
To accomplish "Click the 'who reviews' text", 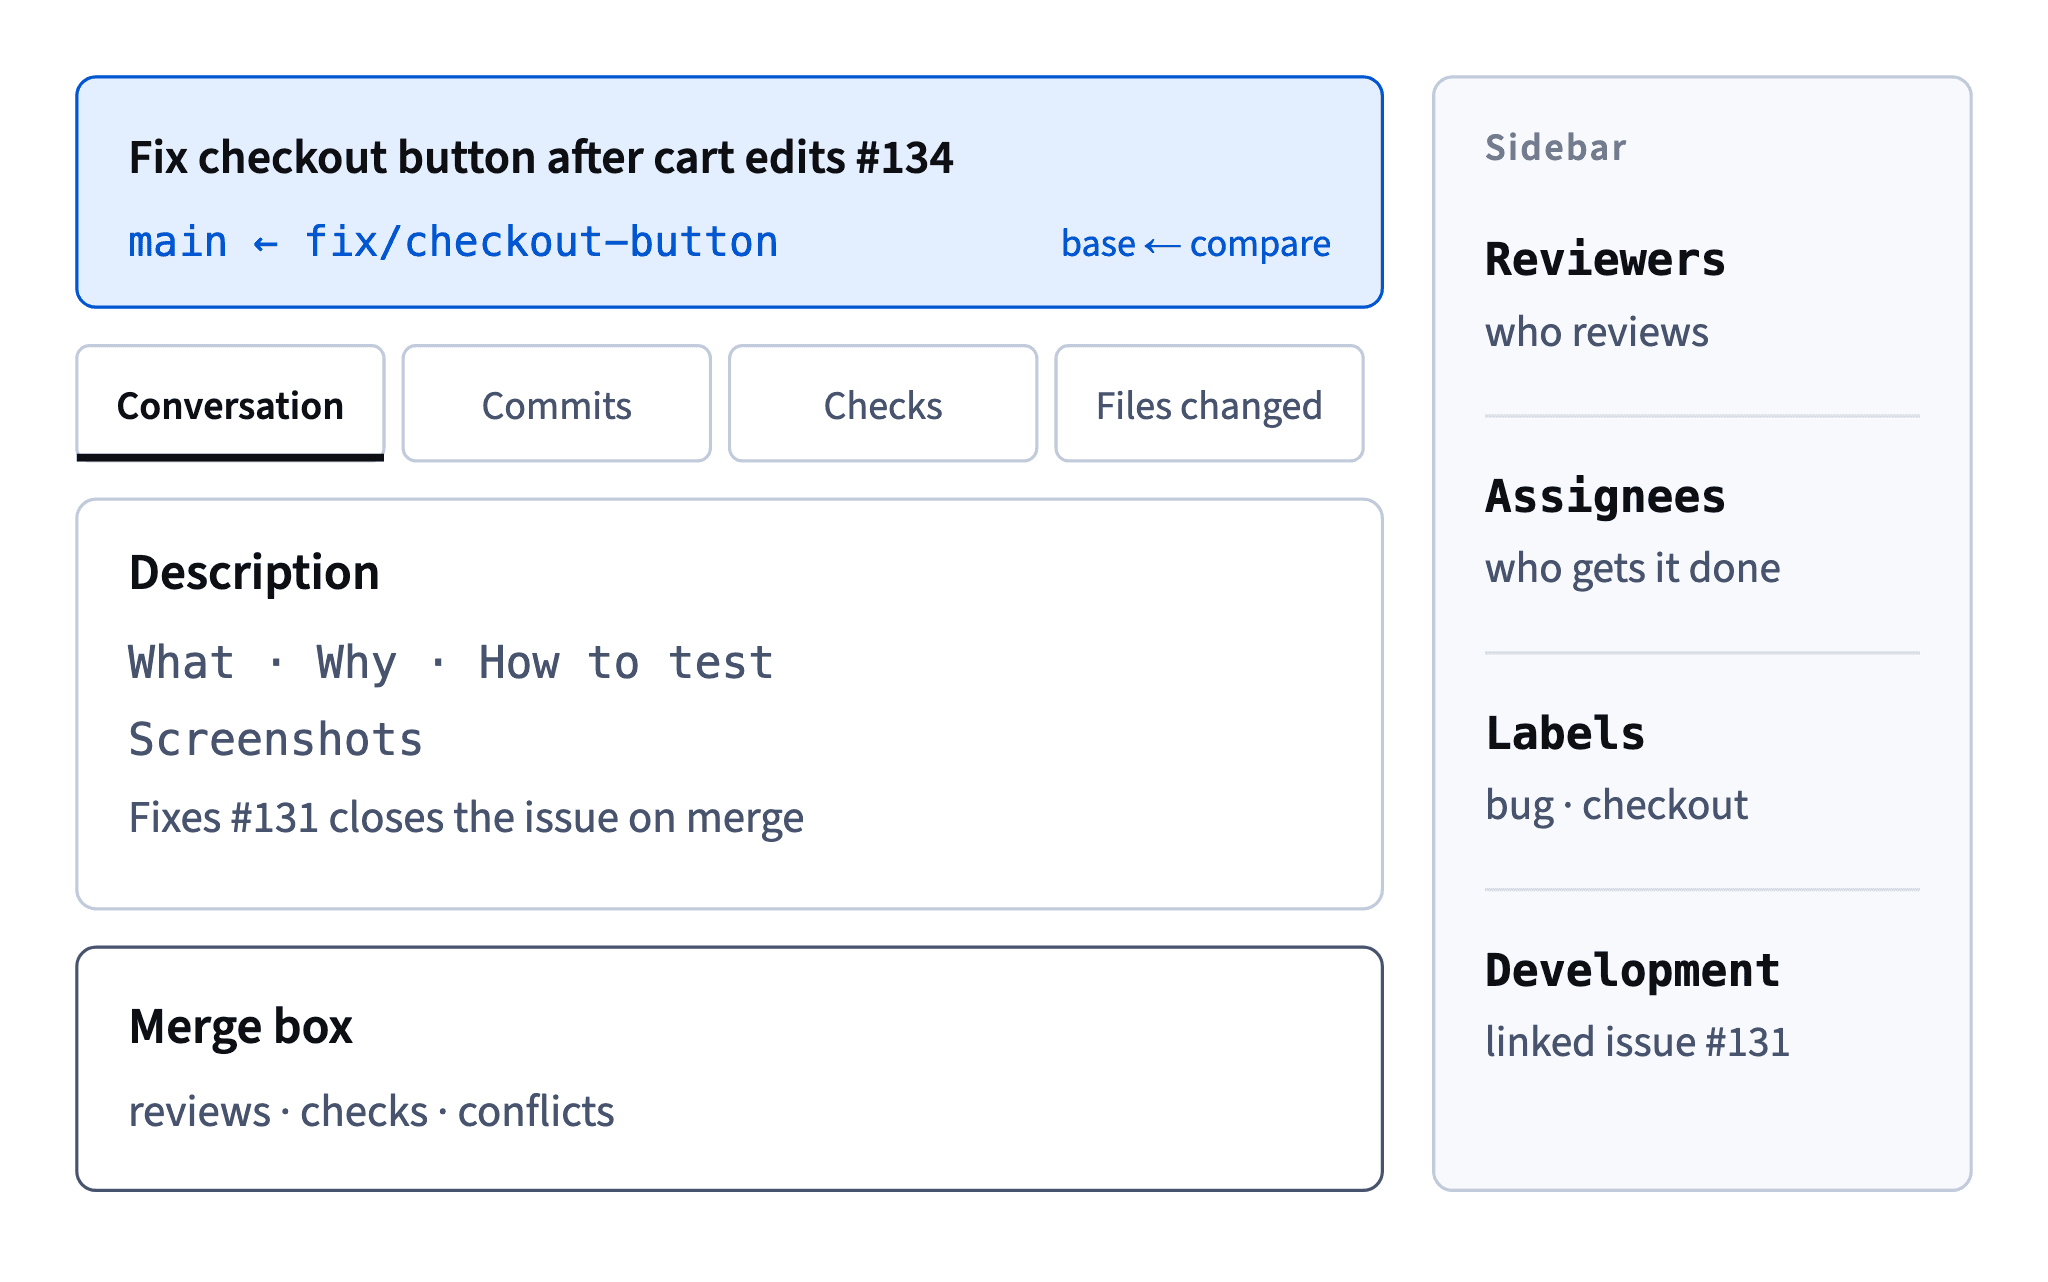I will (x=1597, y=332).
